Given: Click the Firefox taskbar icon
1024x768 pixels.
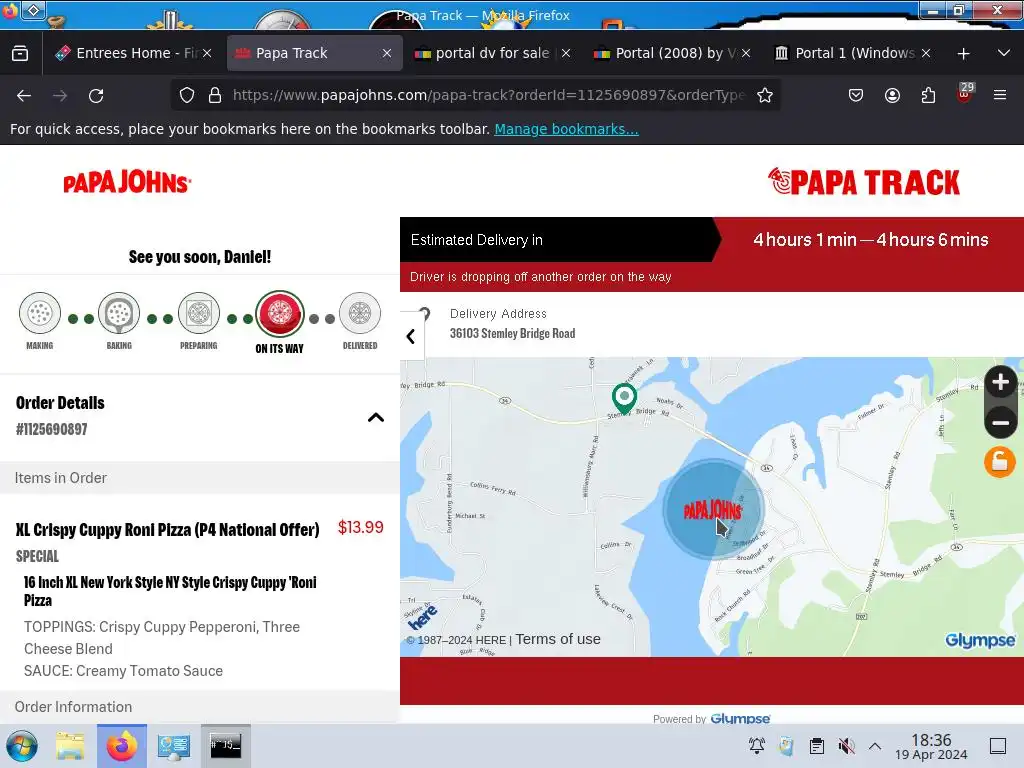Looking at the screenshot, I should click(x=122, y=746).
